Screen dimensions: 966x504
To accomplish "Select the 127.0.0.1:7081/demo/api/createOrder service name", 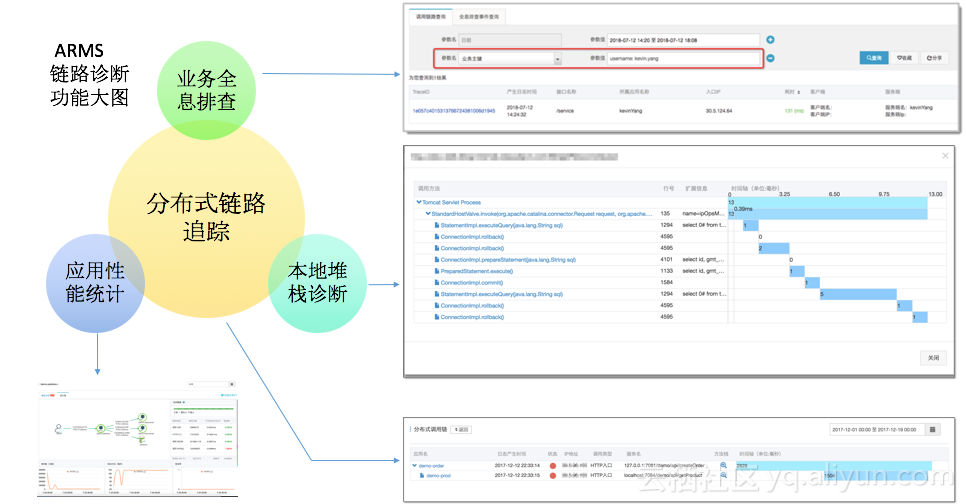I will (664, 466).
